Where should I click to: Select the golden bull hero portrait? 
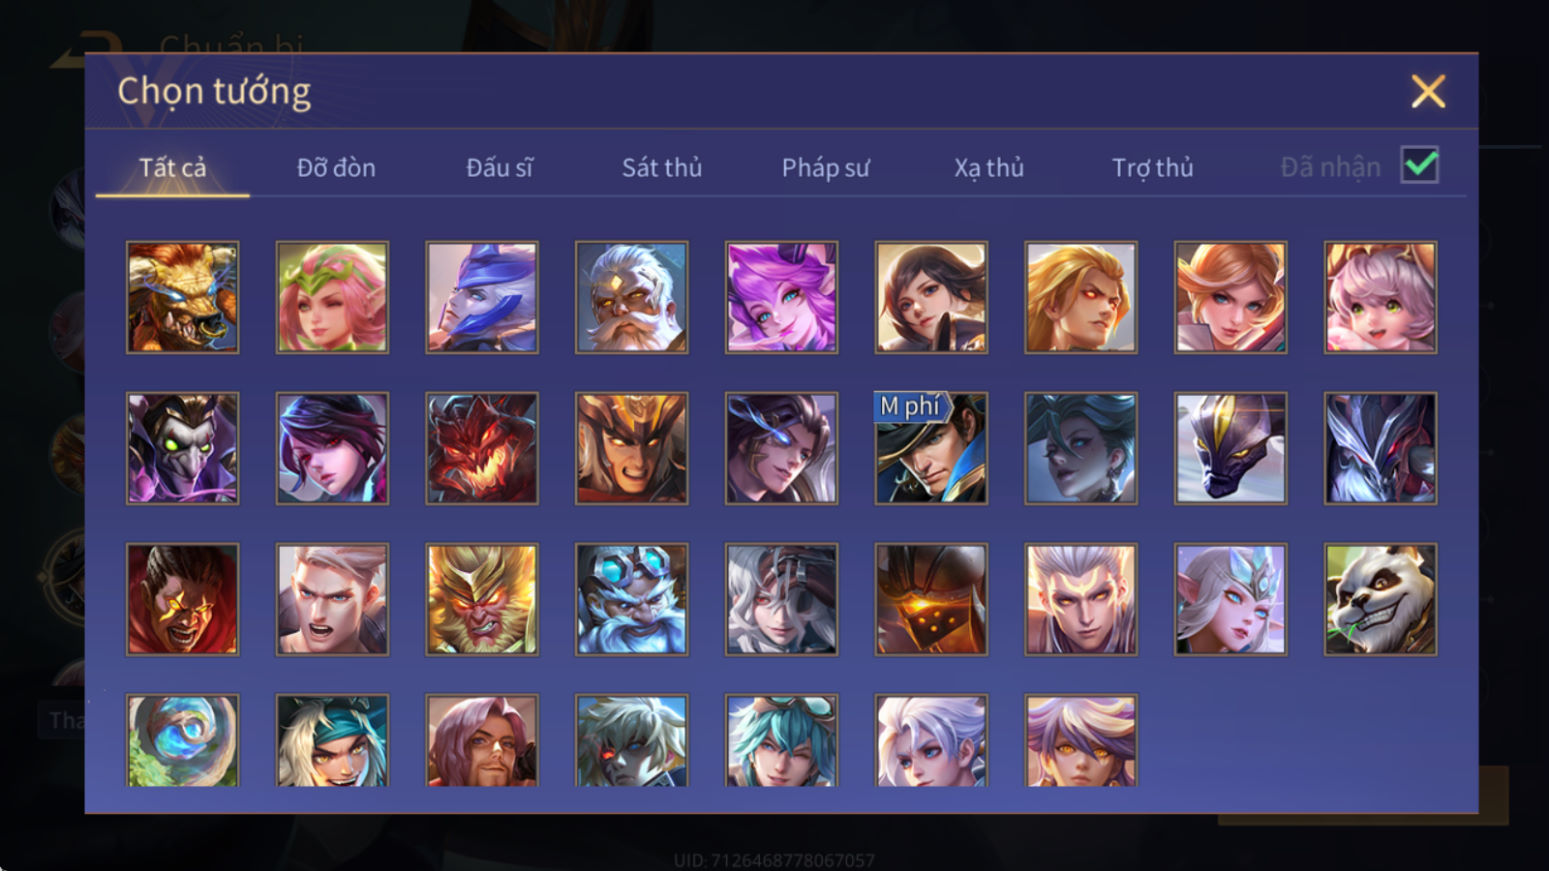coord(183,297)
